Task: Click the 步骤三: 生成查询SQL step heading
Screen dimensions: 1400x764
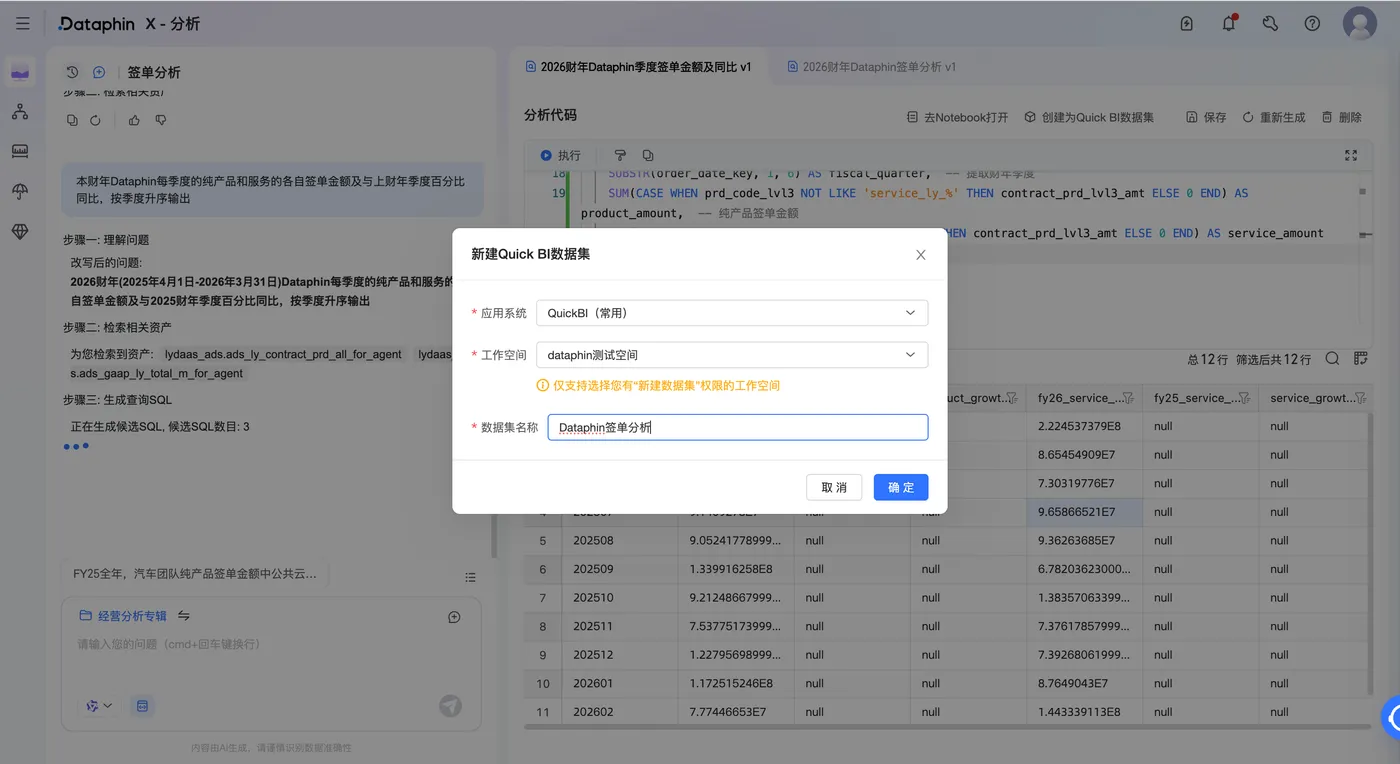Action: [x=118, y=399]
